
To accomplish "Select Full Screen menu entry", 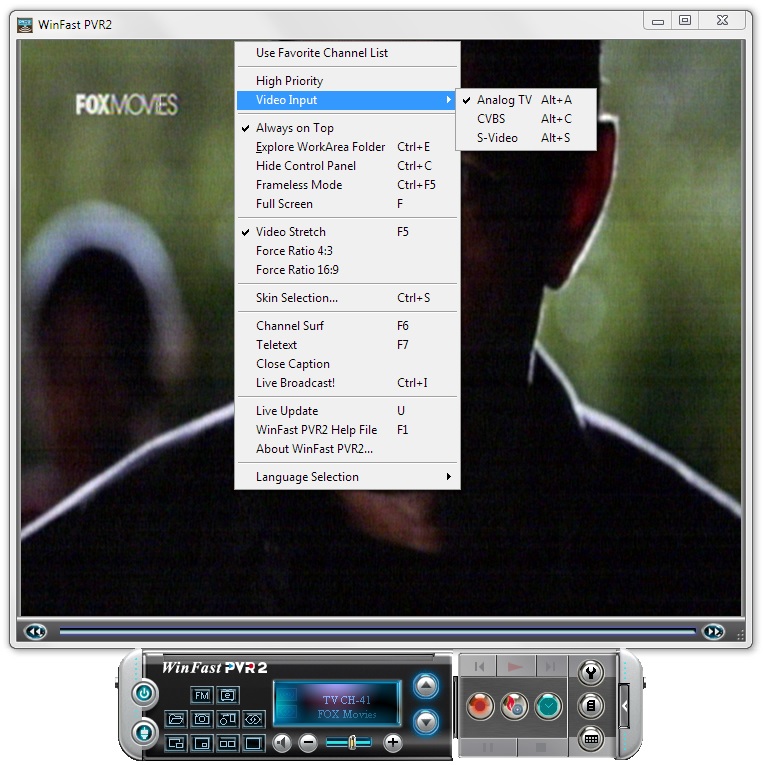I will click(x=284, y=204).
